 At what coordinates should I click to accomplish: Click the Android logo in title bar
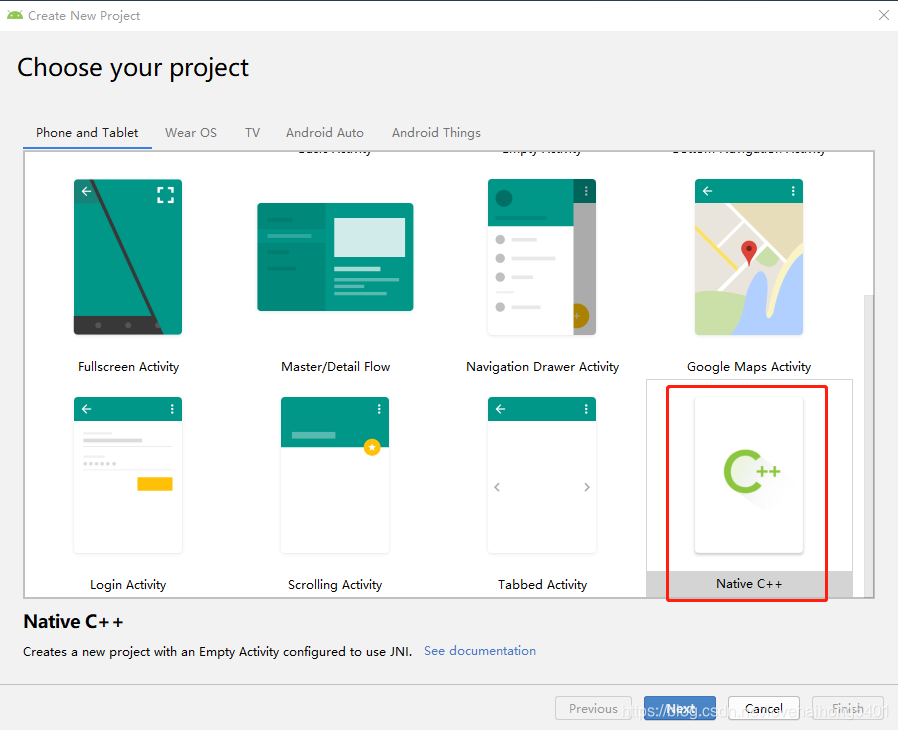pyautogui.click(x=15, y=15)
